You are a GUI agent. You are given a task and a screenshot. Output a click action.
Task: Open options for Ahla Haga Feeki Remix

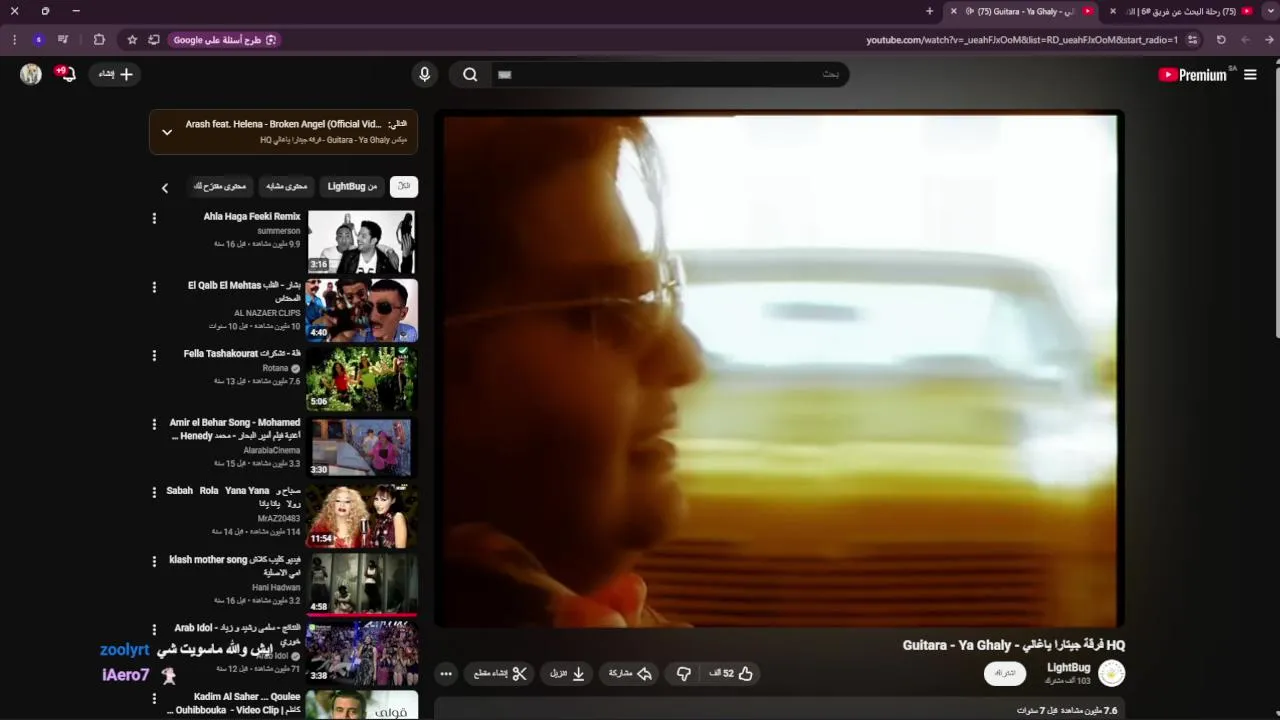click(x=154, y=218)
